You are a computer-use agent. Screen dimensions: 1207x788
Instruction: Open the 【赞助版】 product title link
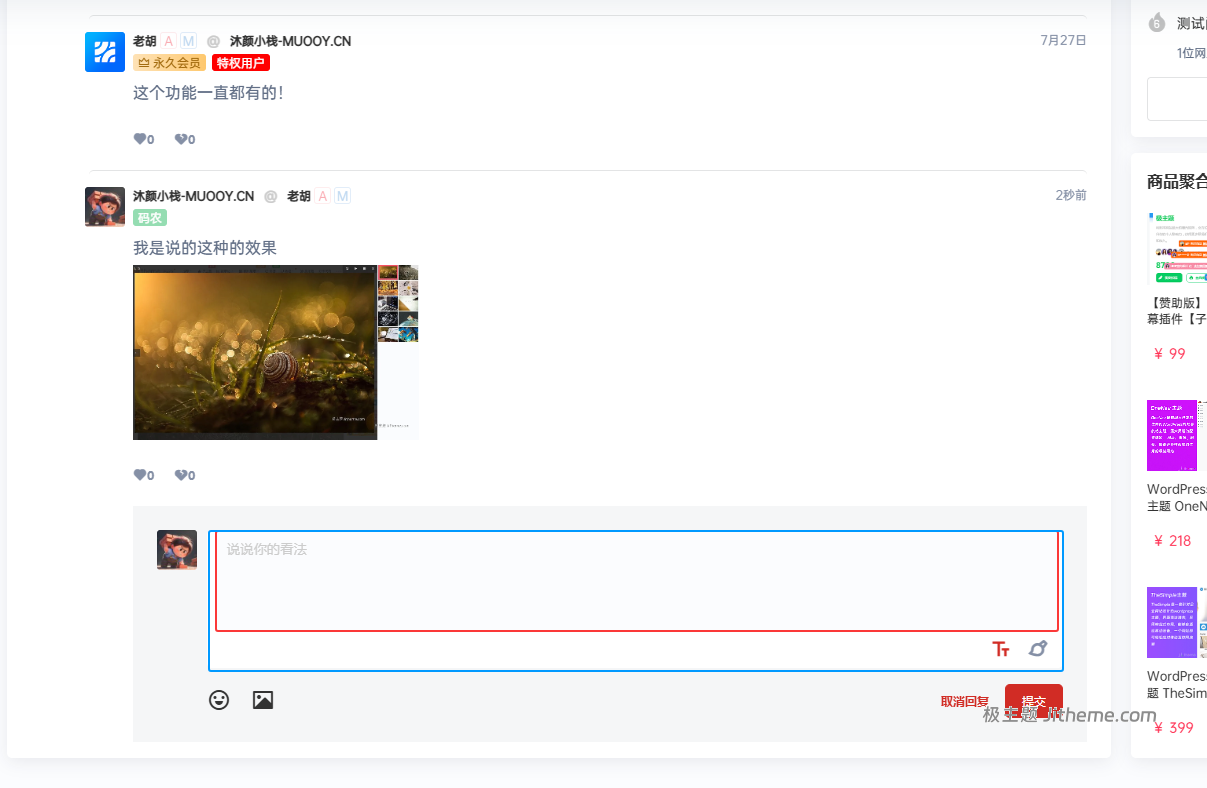click(x=1177, y=311)
